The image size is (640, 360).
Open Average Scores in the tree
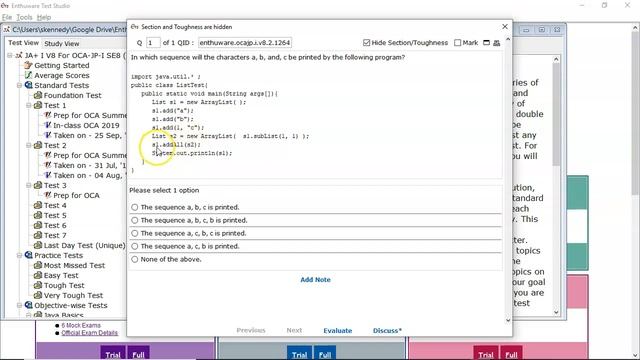[61, 76]
